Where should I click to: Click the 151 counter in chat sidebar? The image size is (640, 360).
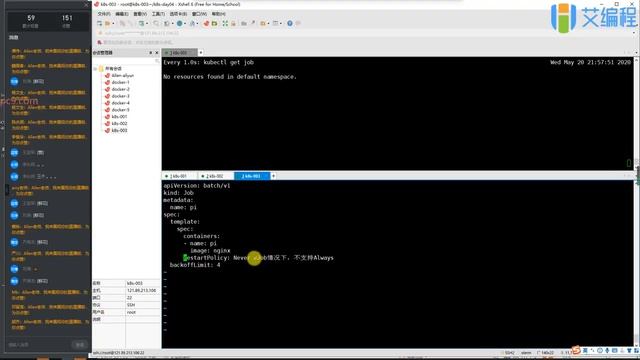pyautogui.click(x=67, y=18)
